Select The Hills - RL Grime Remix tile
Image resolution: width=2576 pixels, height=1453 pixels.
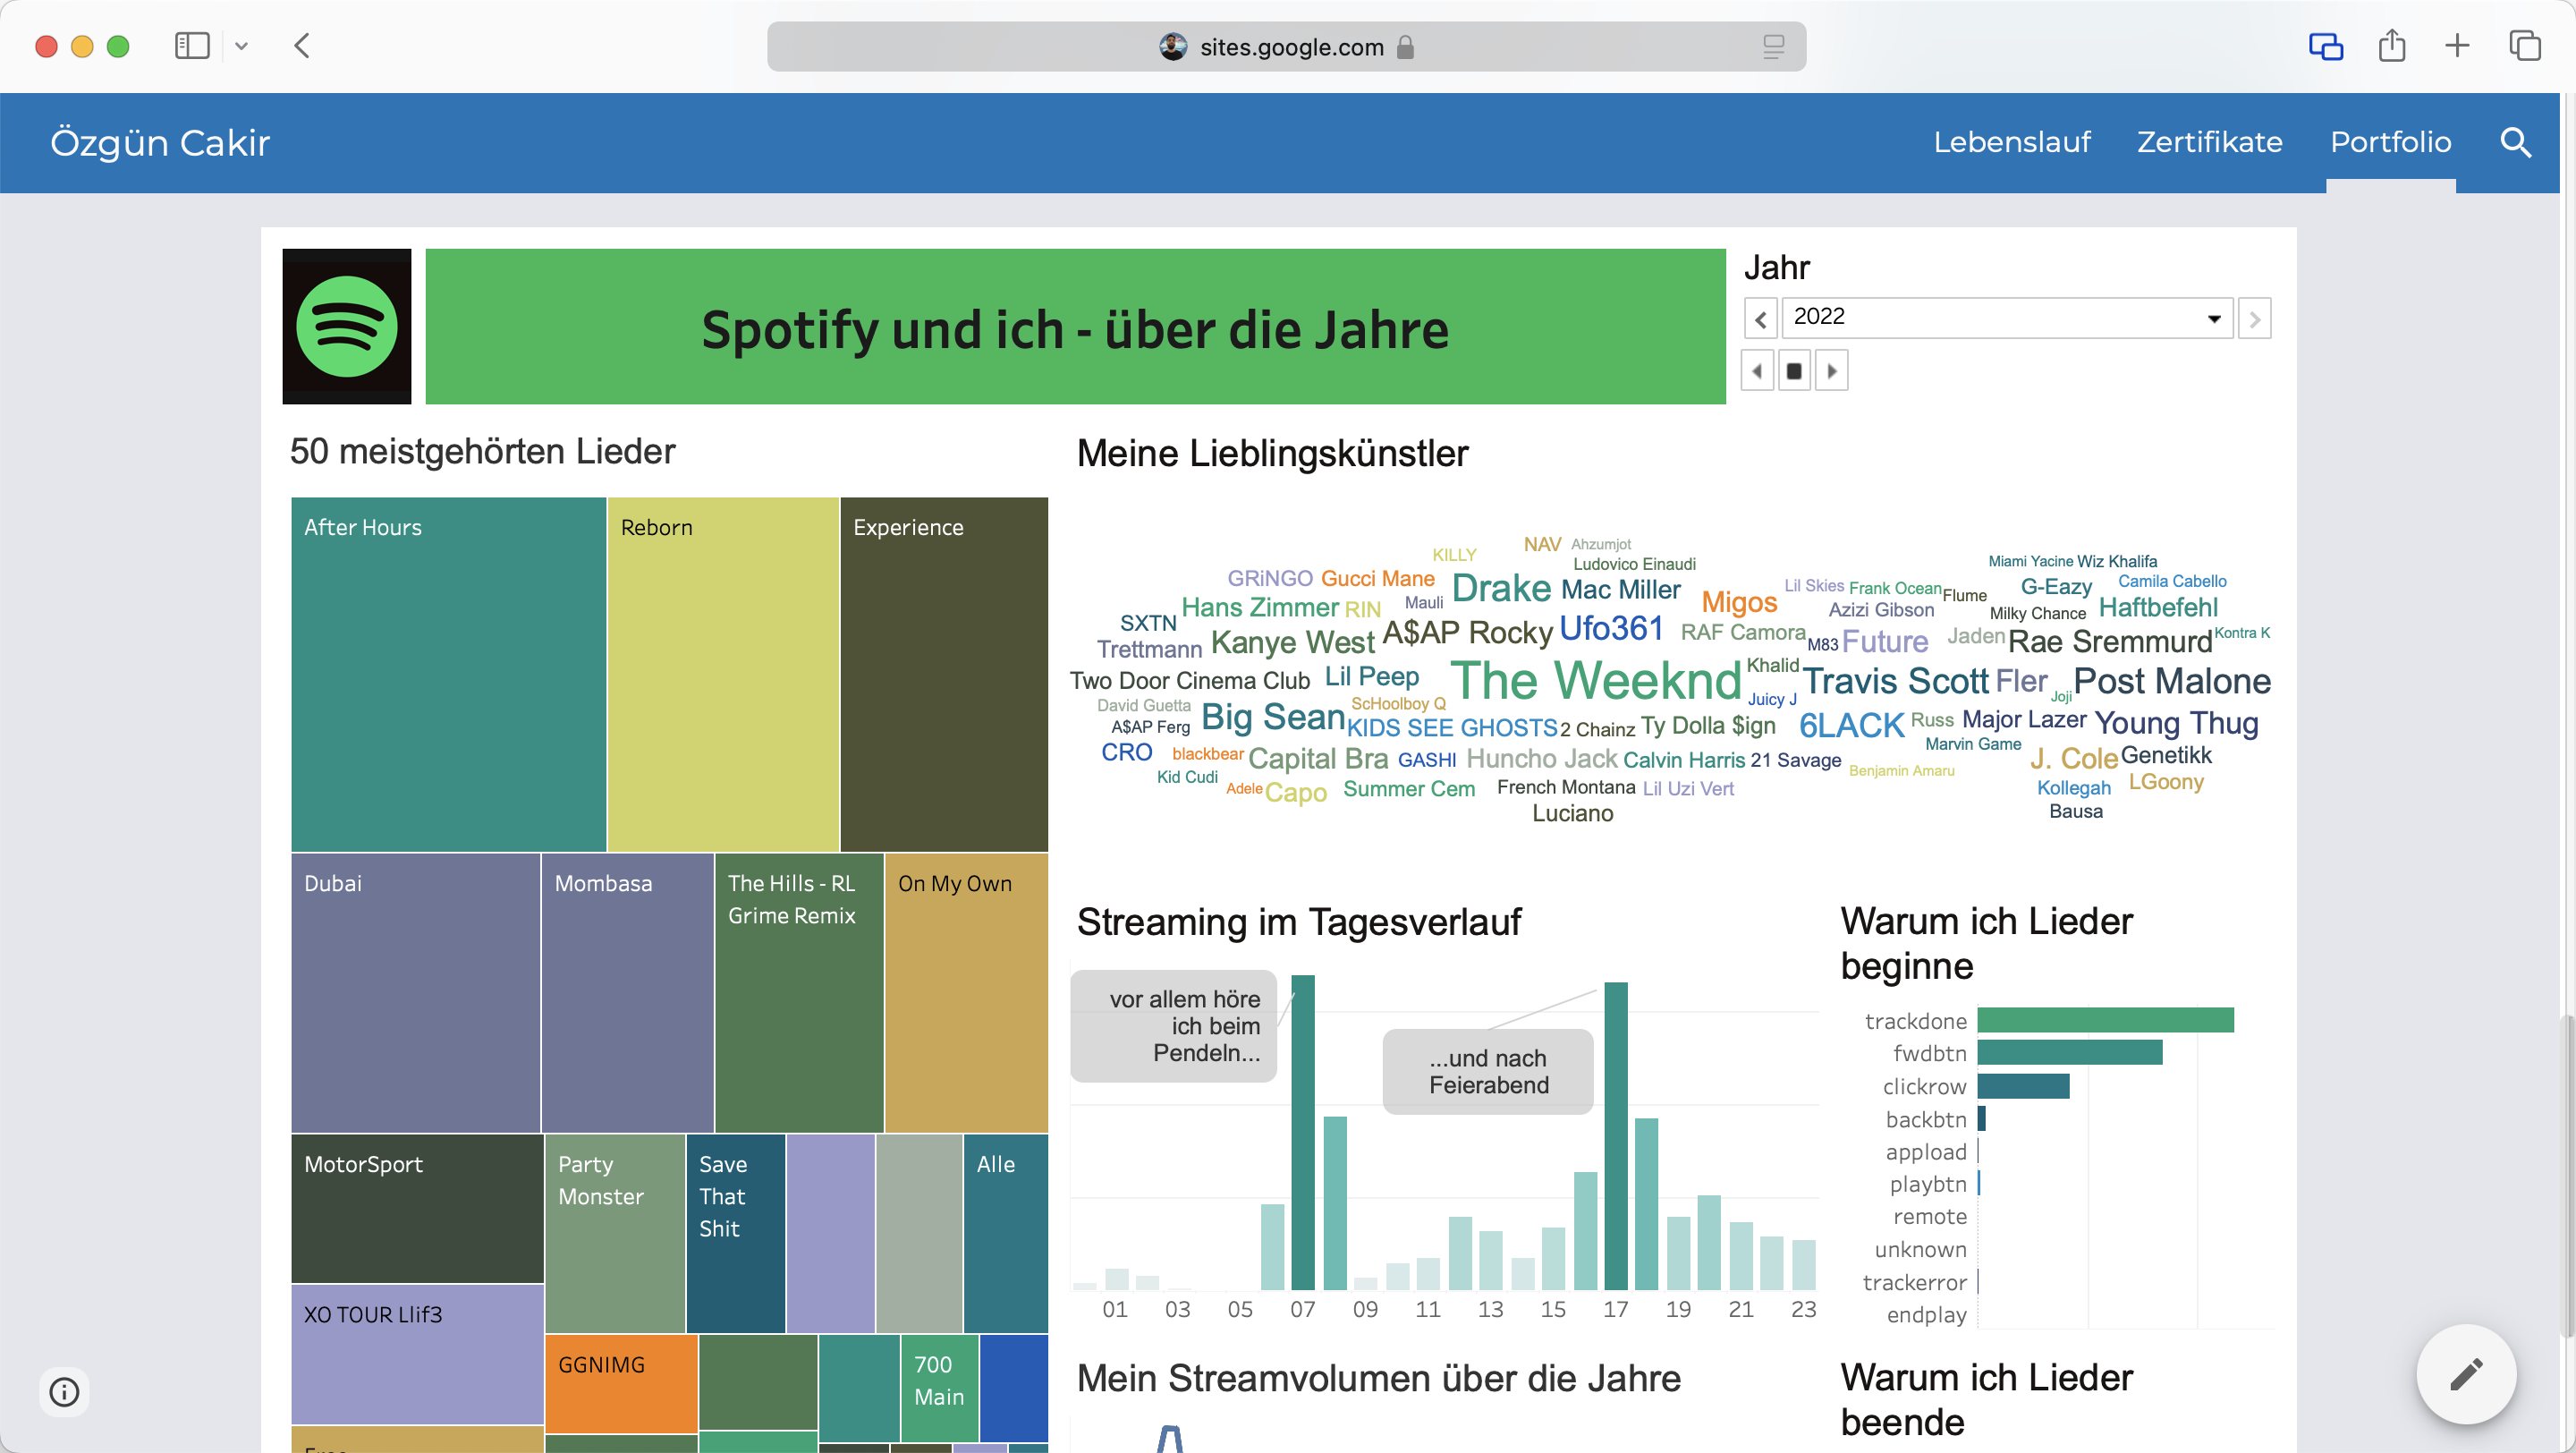(x=799, y=992)
